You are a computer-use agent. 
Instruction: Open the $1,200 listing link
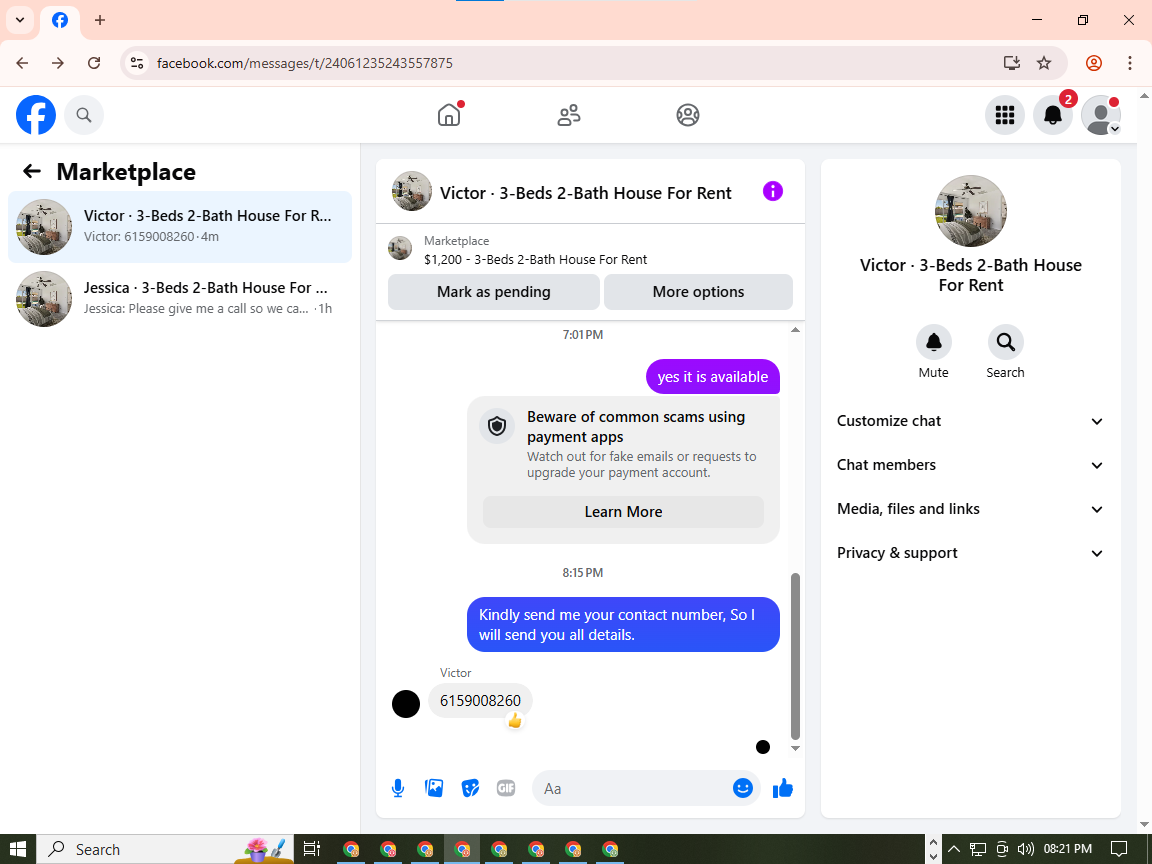coord(536,259)
